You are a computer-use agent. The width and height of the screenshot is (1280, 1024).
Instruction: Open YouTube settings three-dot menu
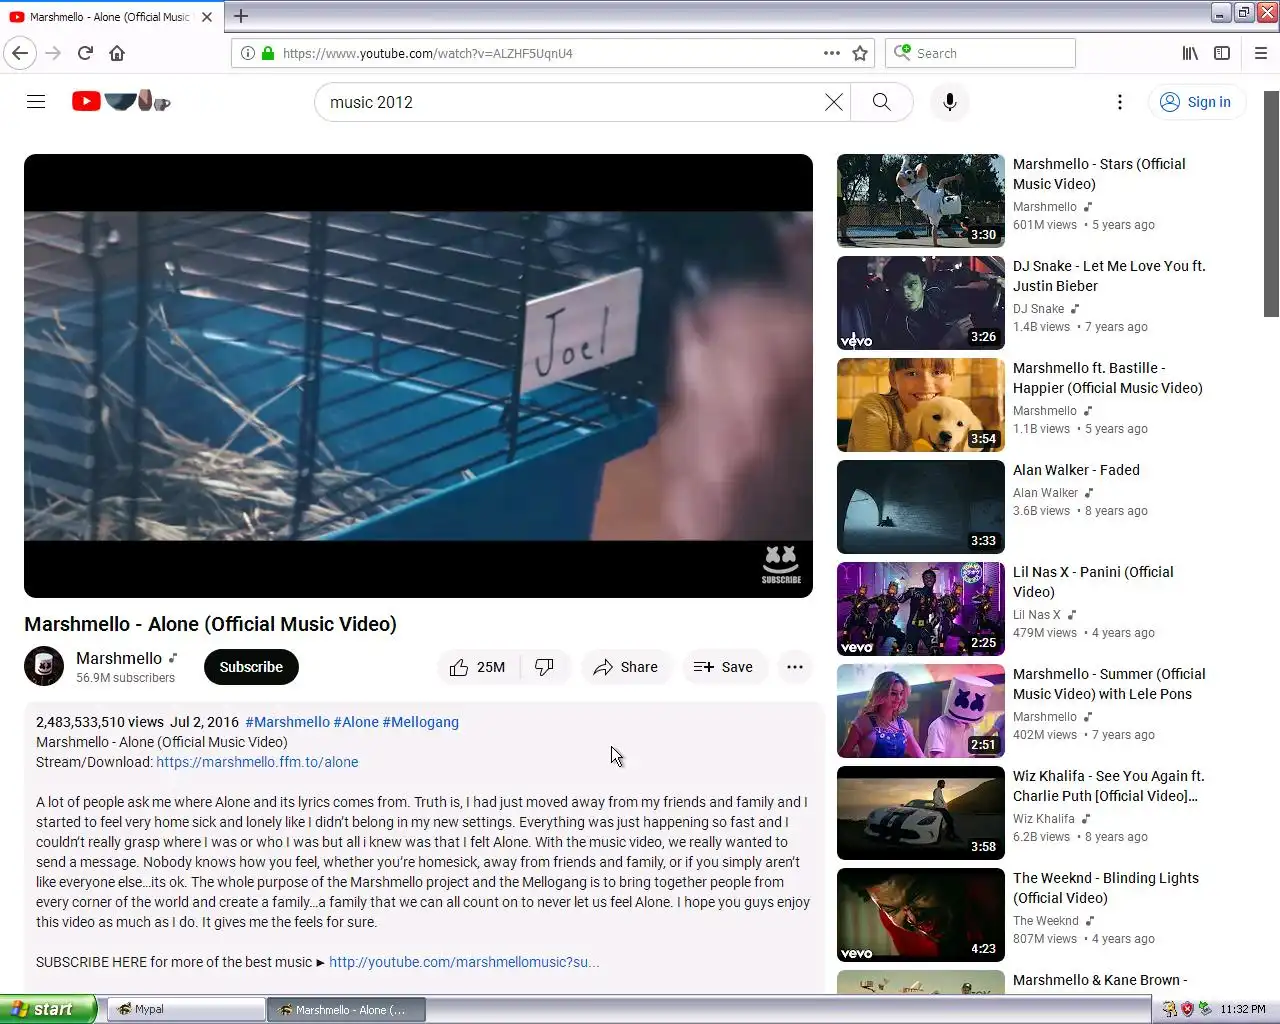click(x=1120, y=102)
